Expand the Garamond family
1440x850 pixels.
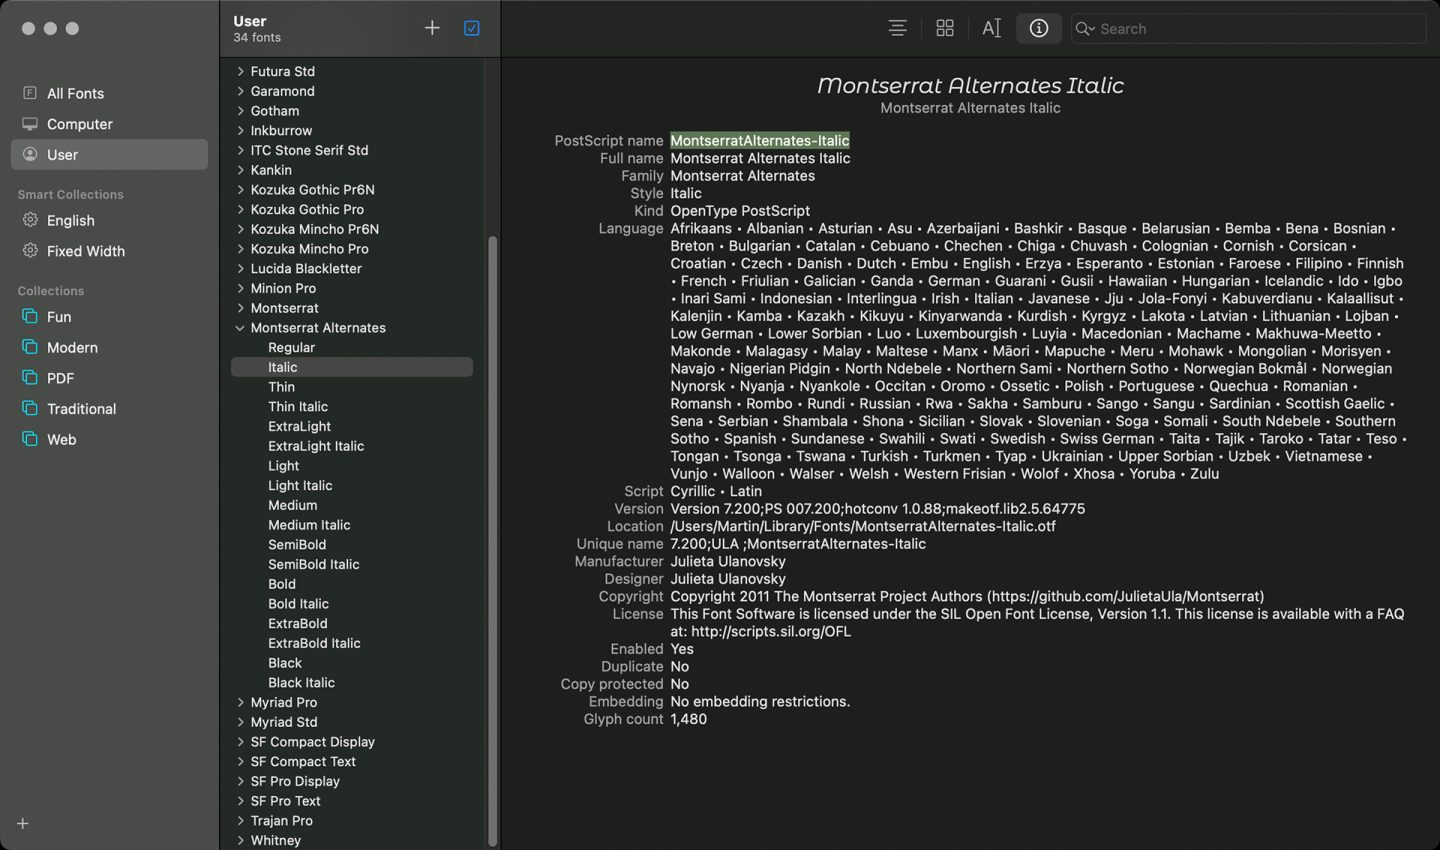240,91
